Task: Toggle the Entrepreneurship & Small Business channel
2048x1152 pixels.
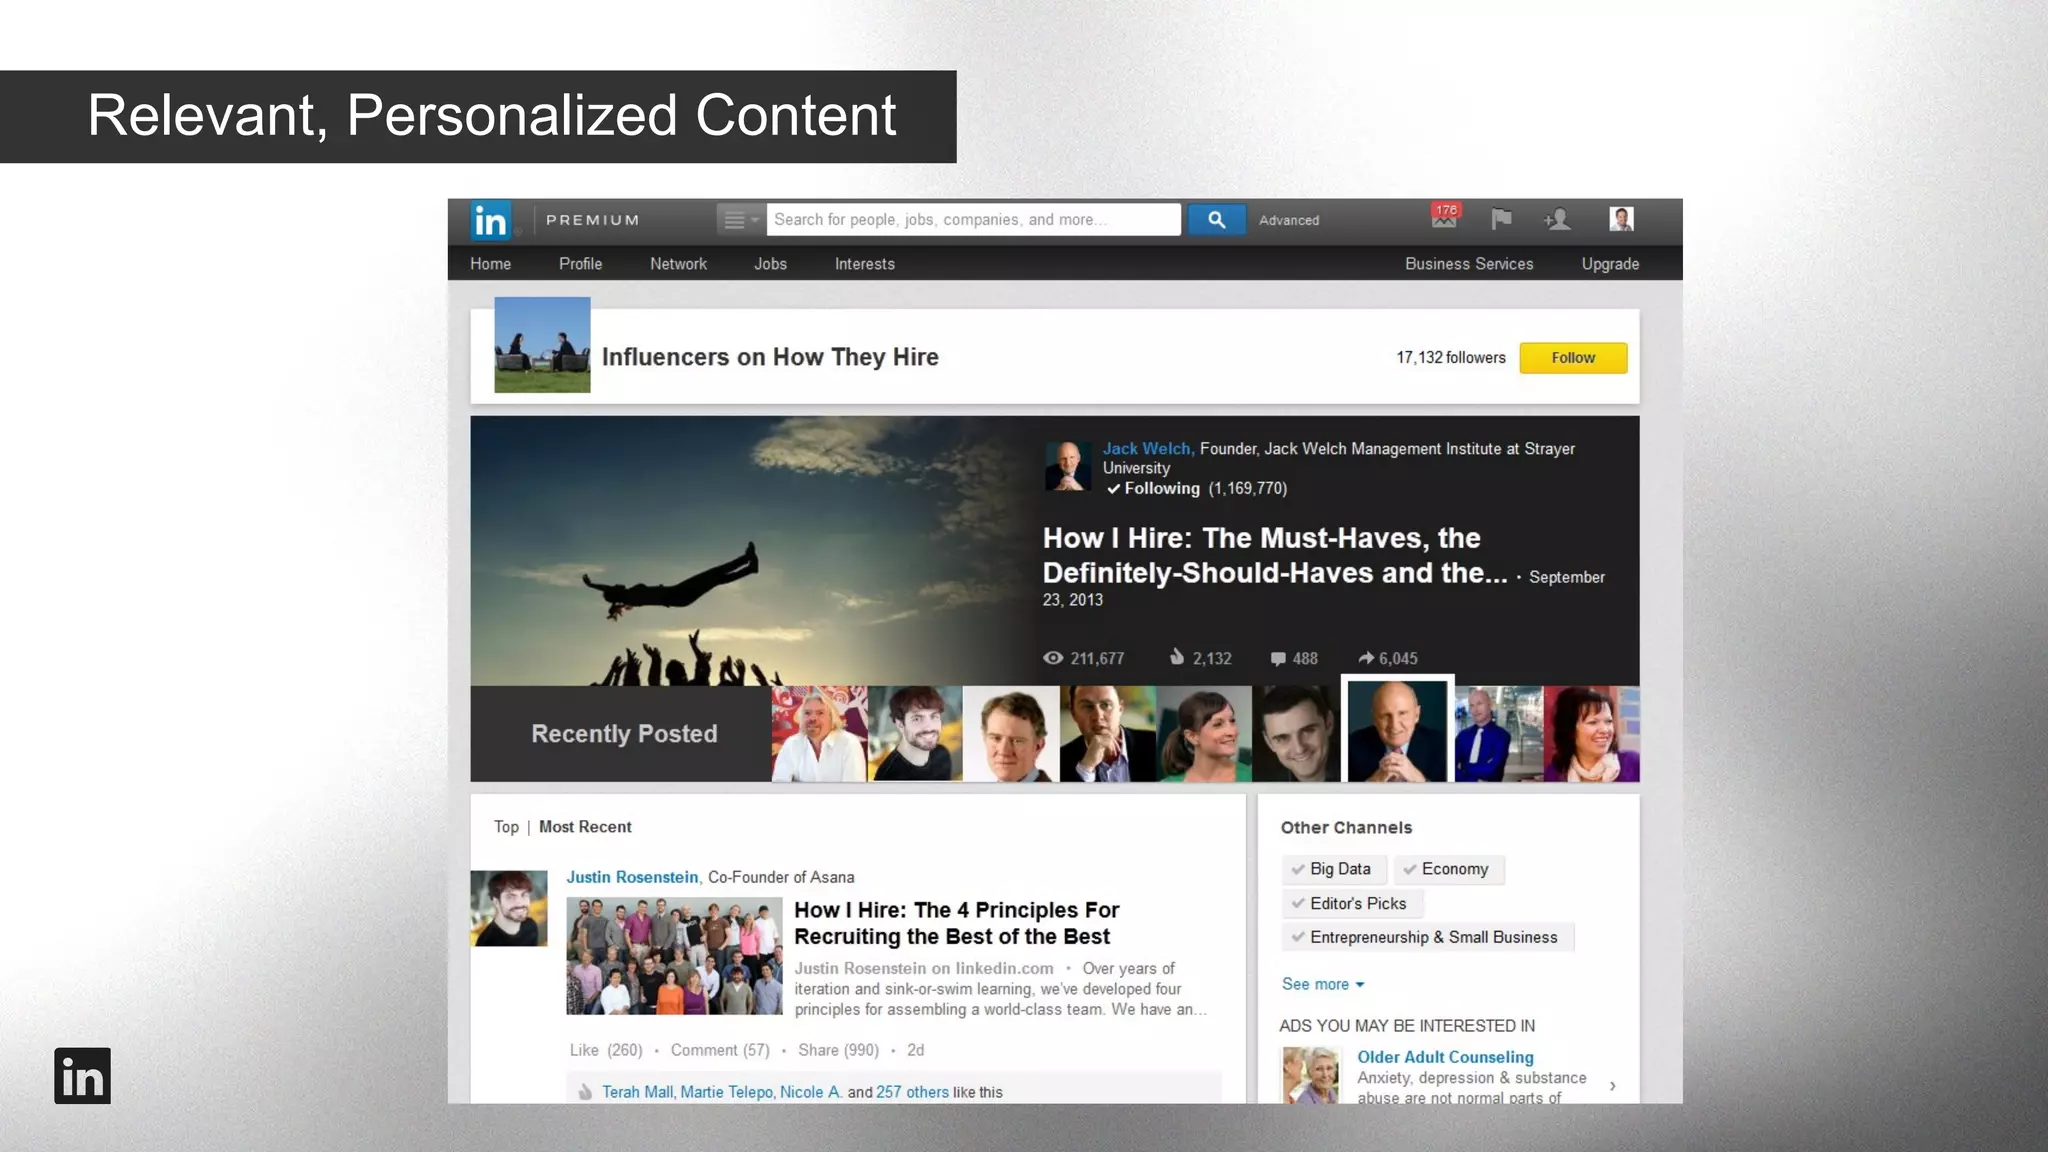Action: coord(1427,937)
